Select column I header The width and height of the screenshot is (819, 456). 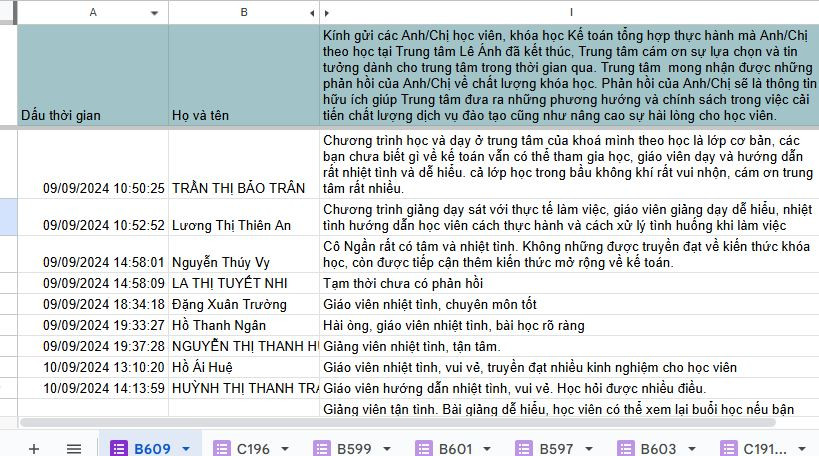tap(570, 13)
